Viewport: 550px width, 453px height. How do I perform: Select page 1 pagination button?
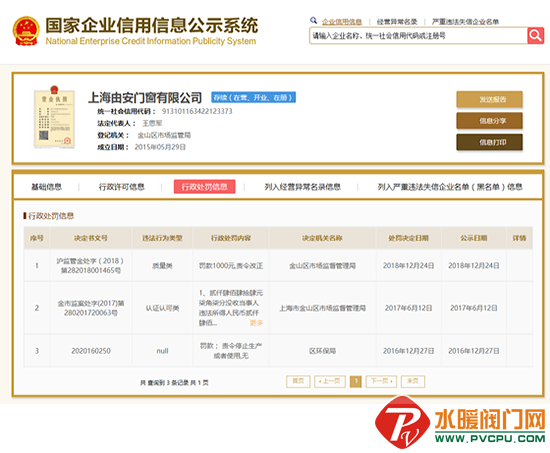click(x=356, y=381)
